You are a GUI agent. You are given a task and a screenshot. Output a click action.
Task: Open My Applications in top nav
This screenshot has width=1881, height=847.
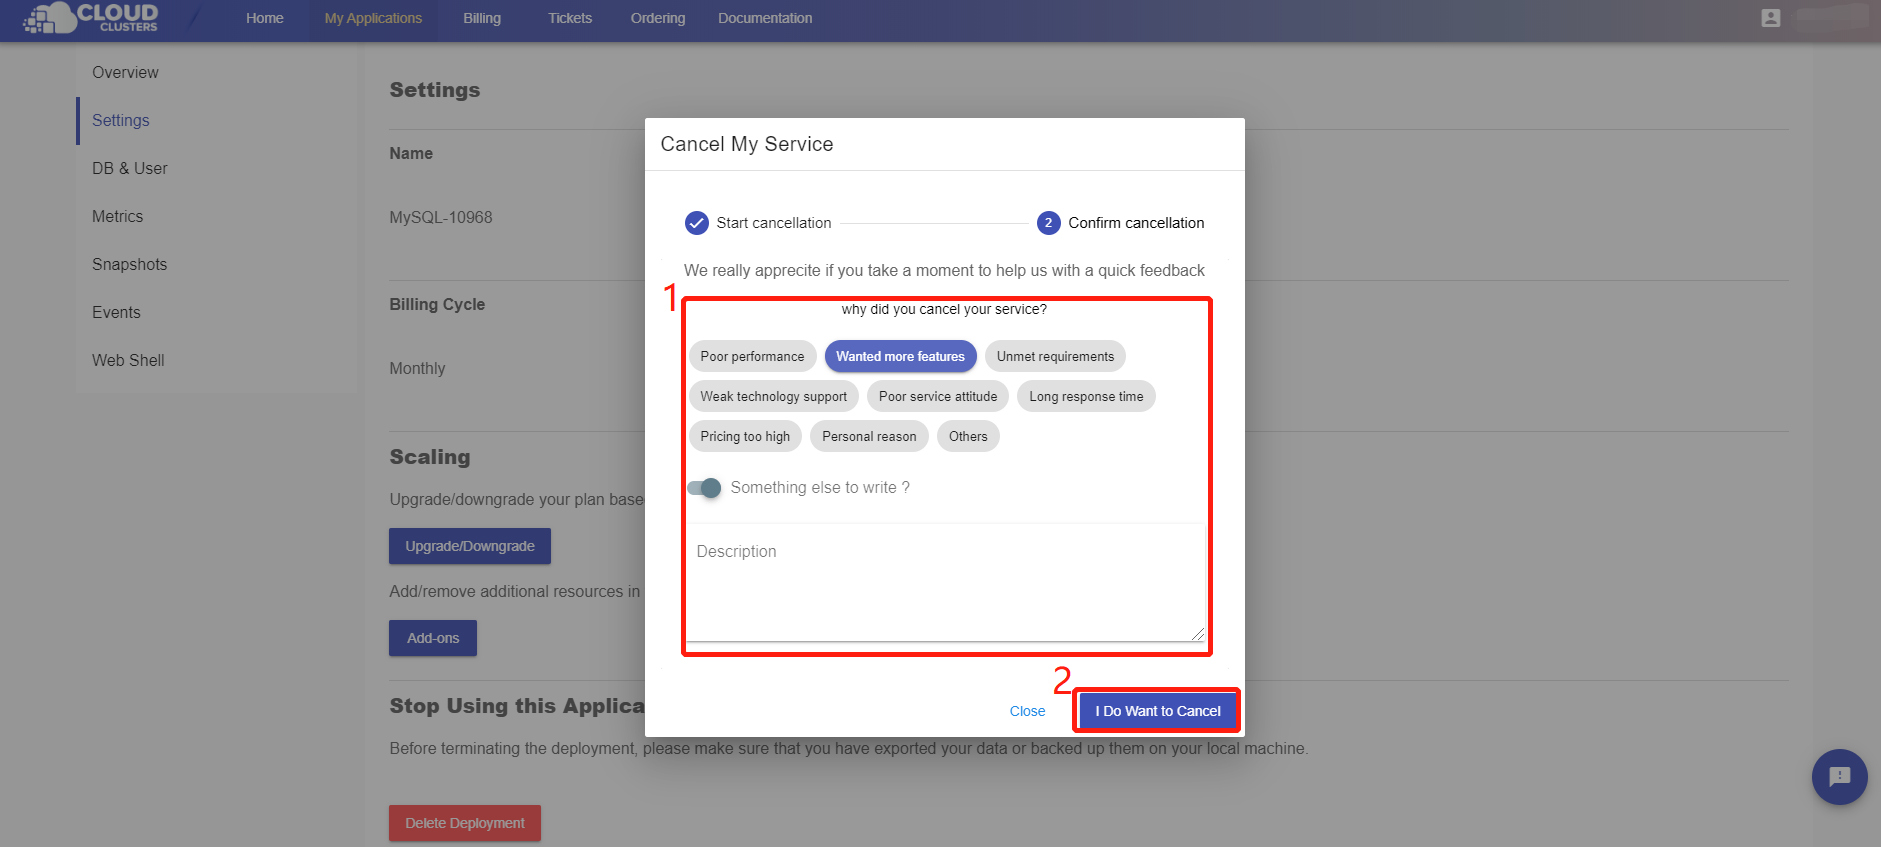pyautogui.click(x=373, y=18)
